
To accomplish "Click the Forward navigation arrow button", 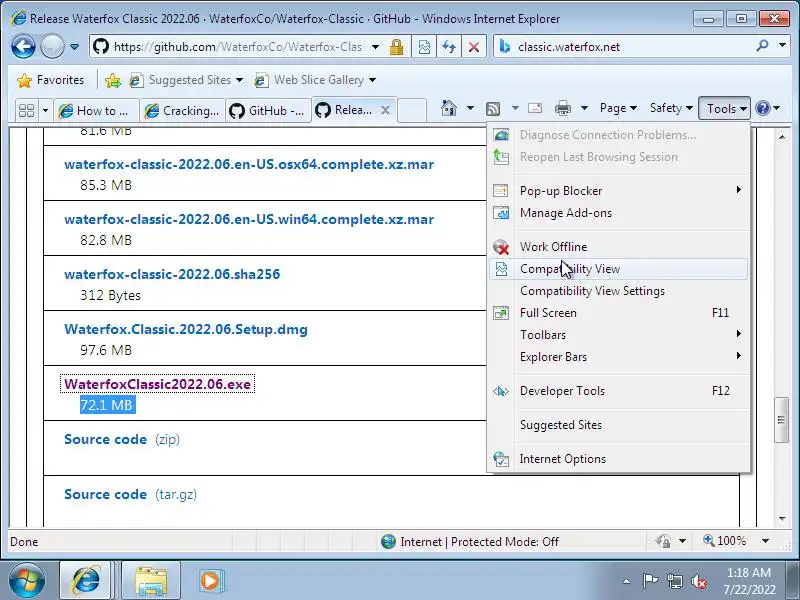I will tap(52, 47).
